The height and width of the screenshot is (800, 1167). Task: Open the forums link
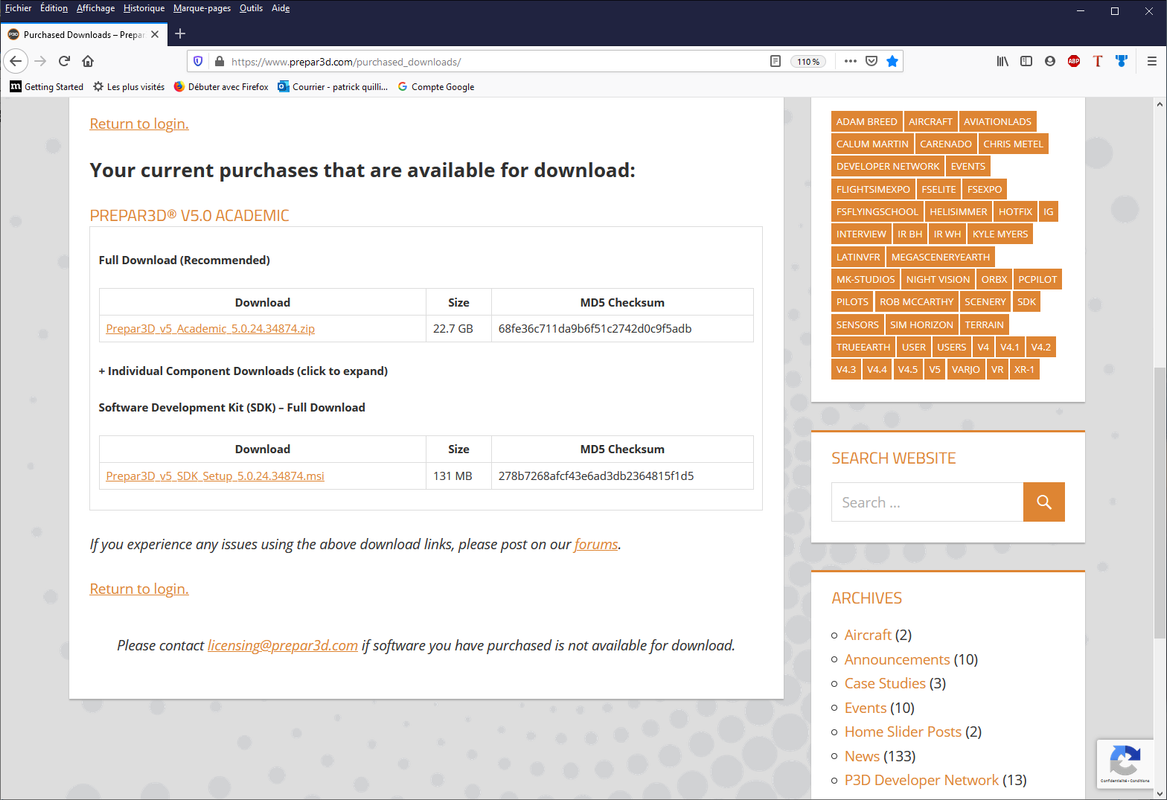[595, 544]
